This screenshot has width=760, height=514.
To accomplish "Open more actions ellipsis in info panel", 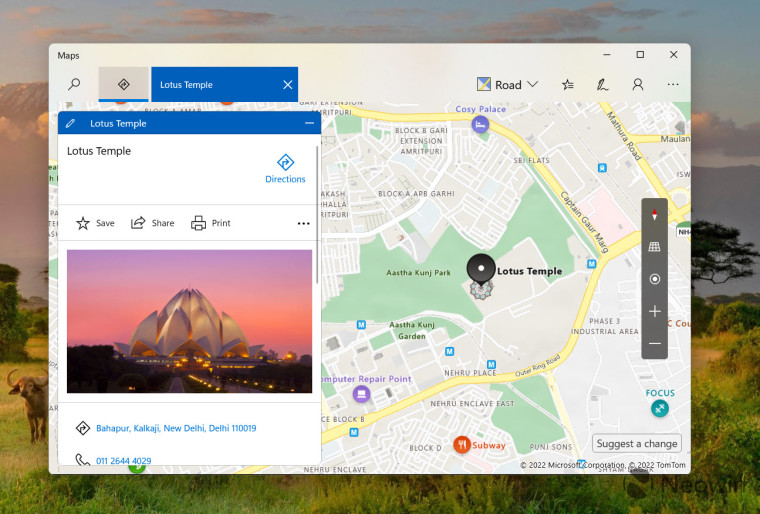I will (x=303, y=224).
